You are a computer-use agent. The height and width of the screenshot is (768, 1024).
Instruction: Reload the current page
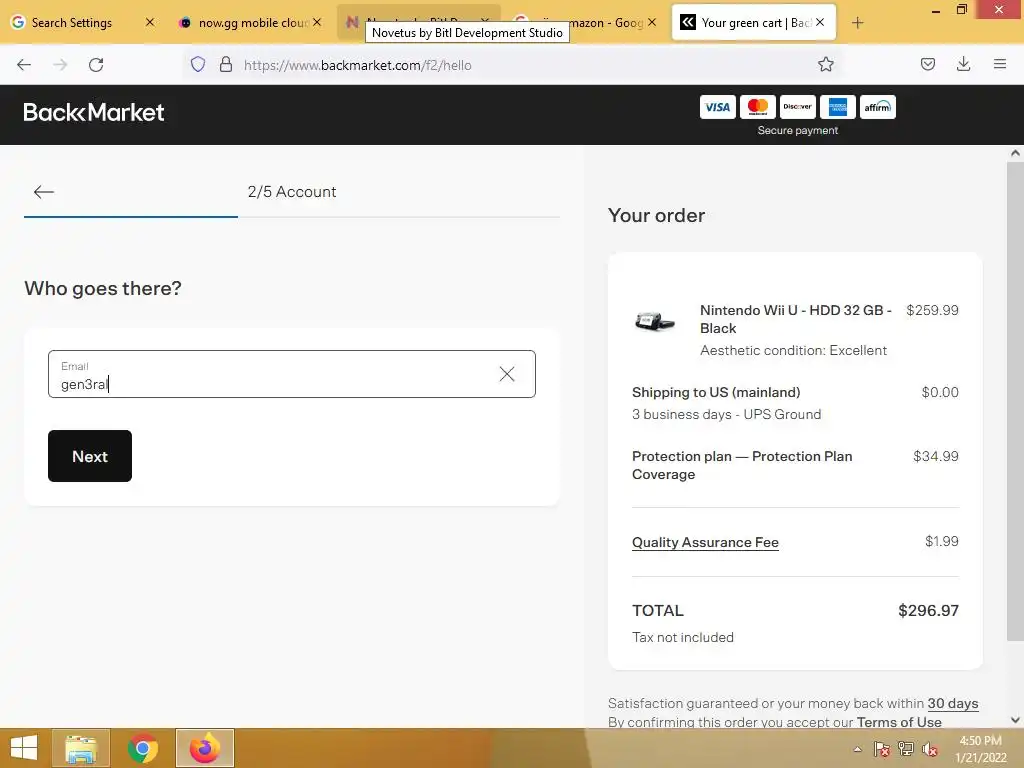[x=96, y=65]
